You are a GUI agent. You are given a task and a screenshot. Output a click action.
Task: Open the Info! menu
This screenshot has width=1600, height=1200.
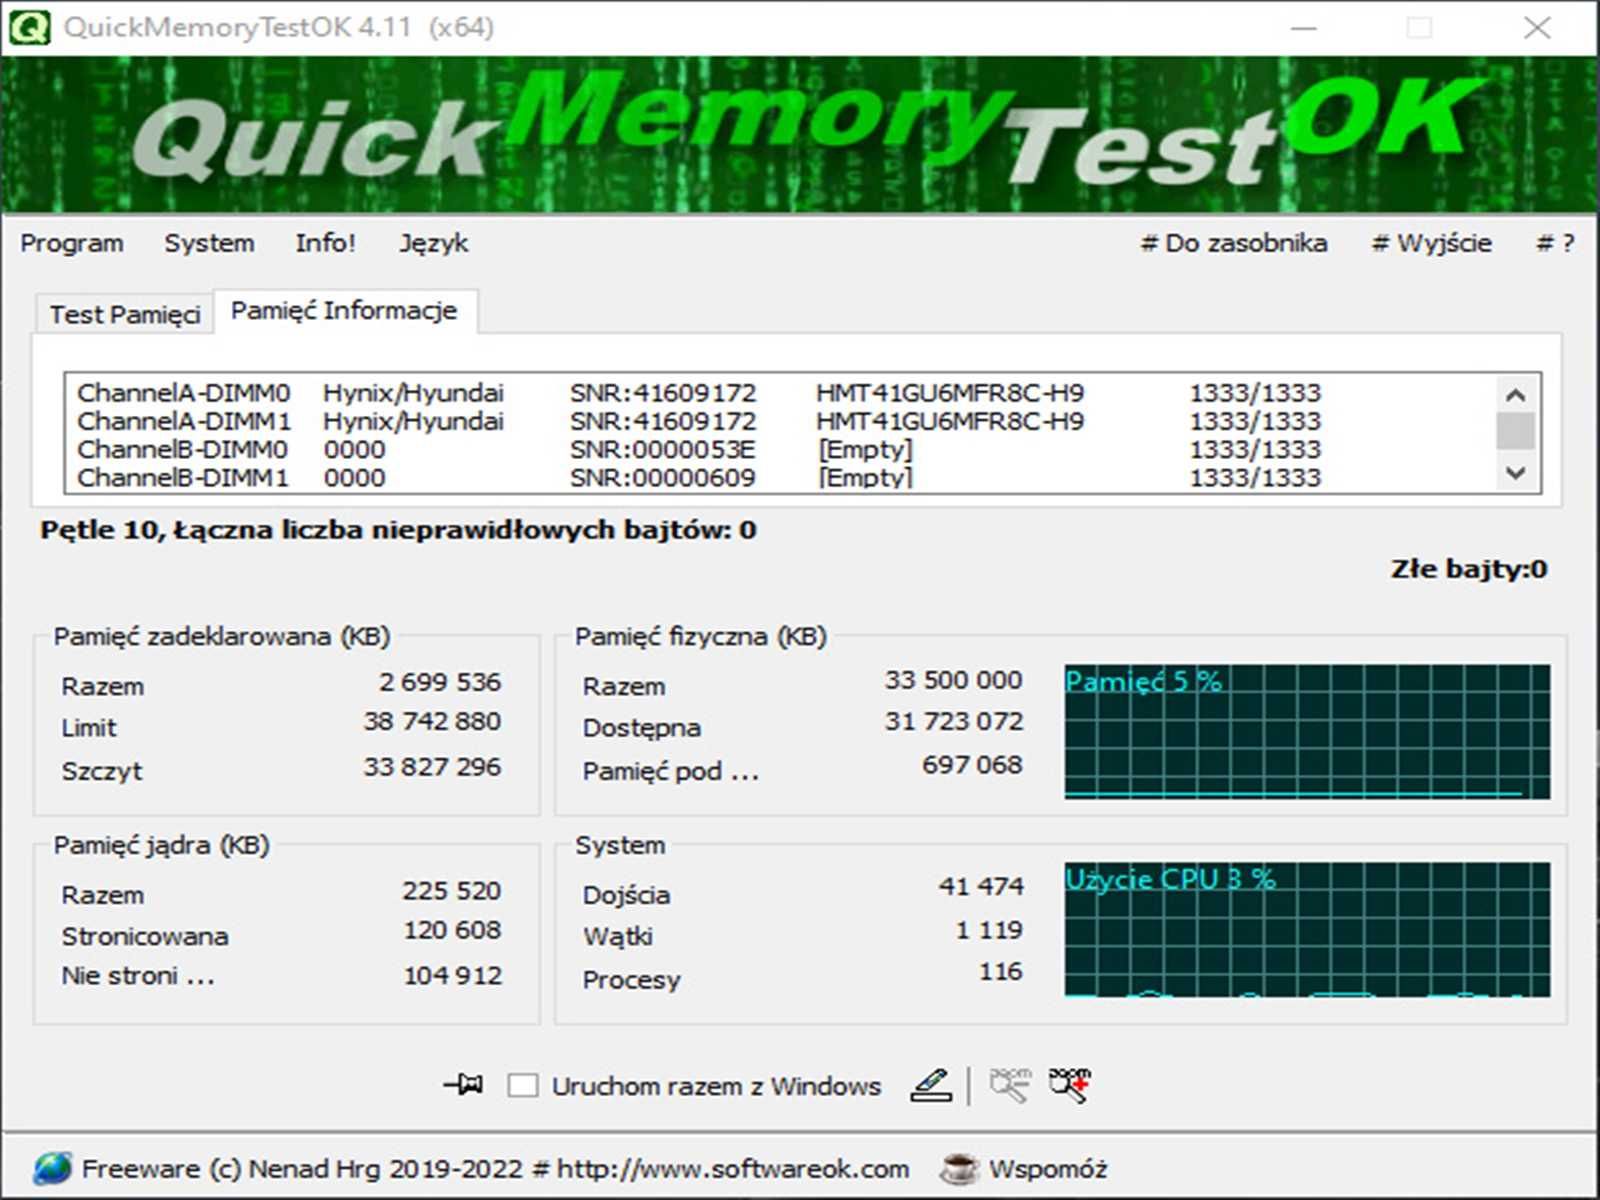tap(325, 243)
